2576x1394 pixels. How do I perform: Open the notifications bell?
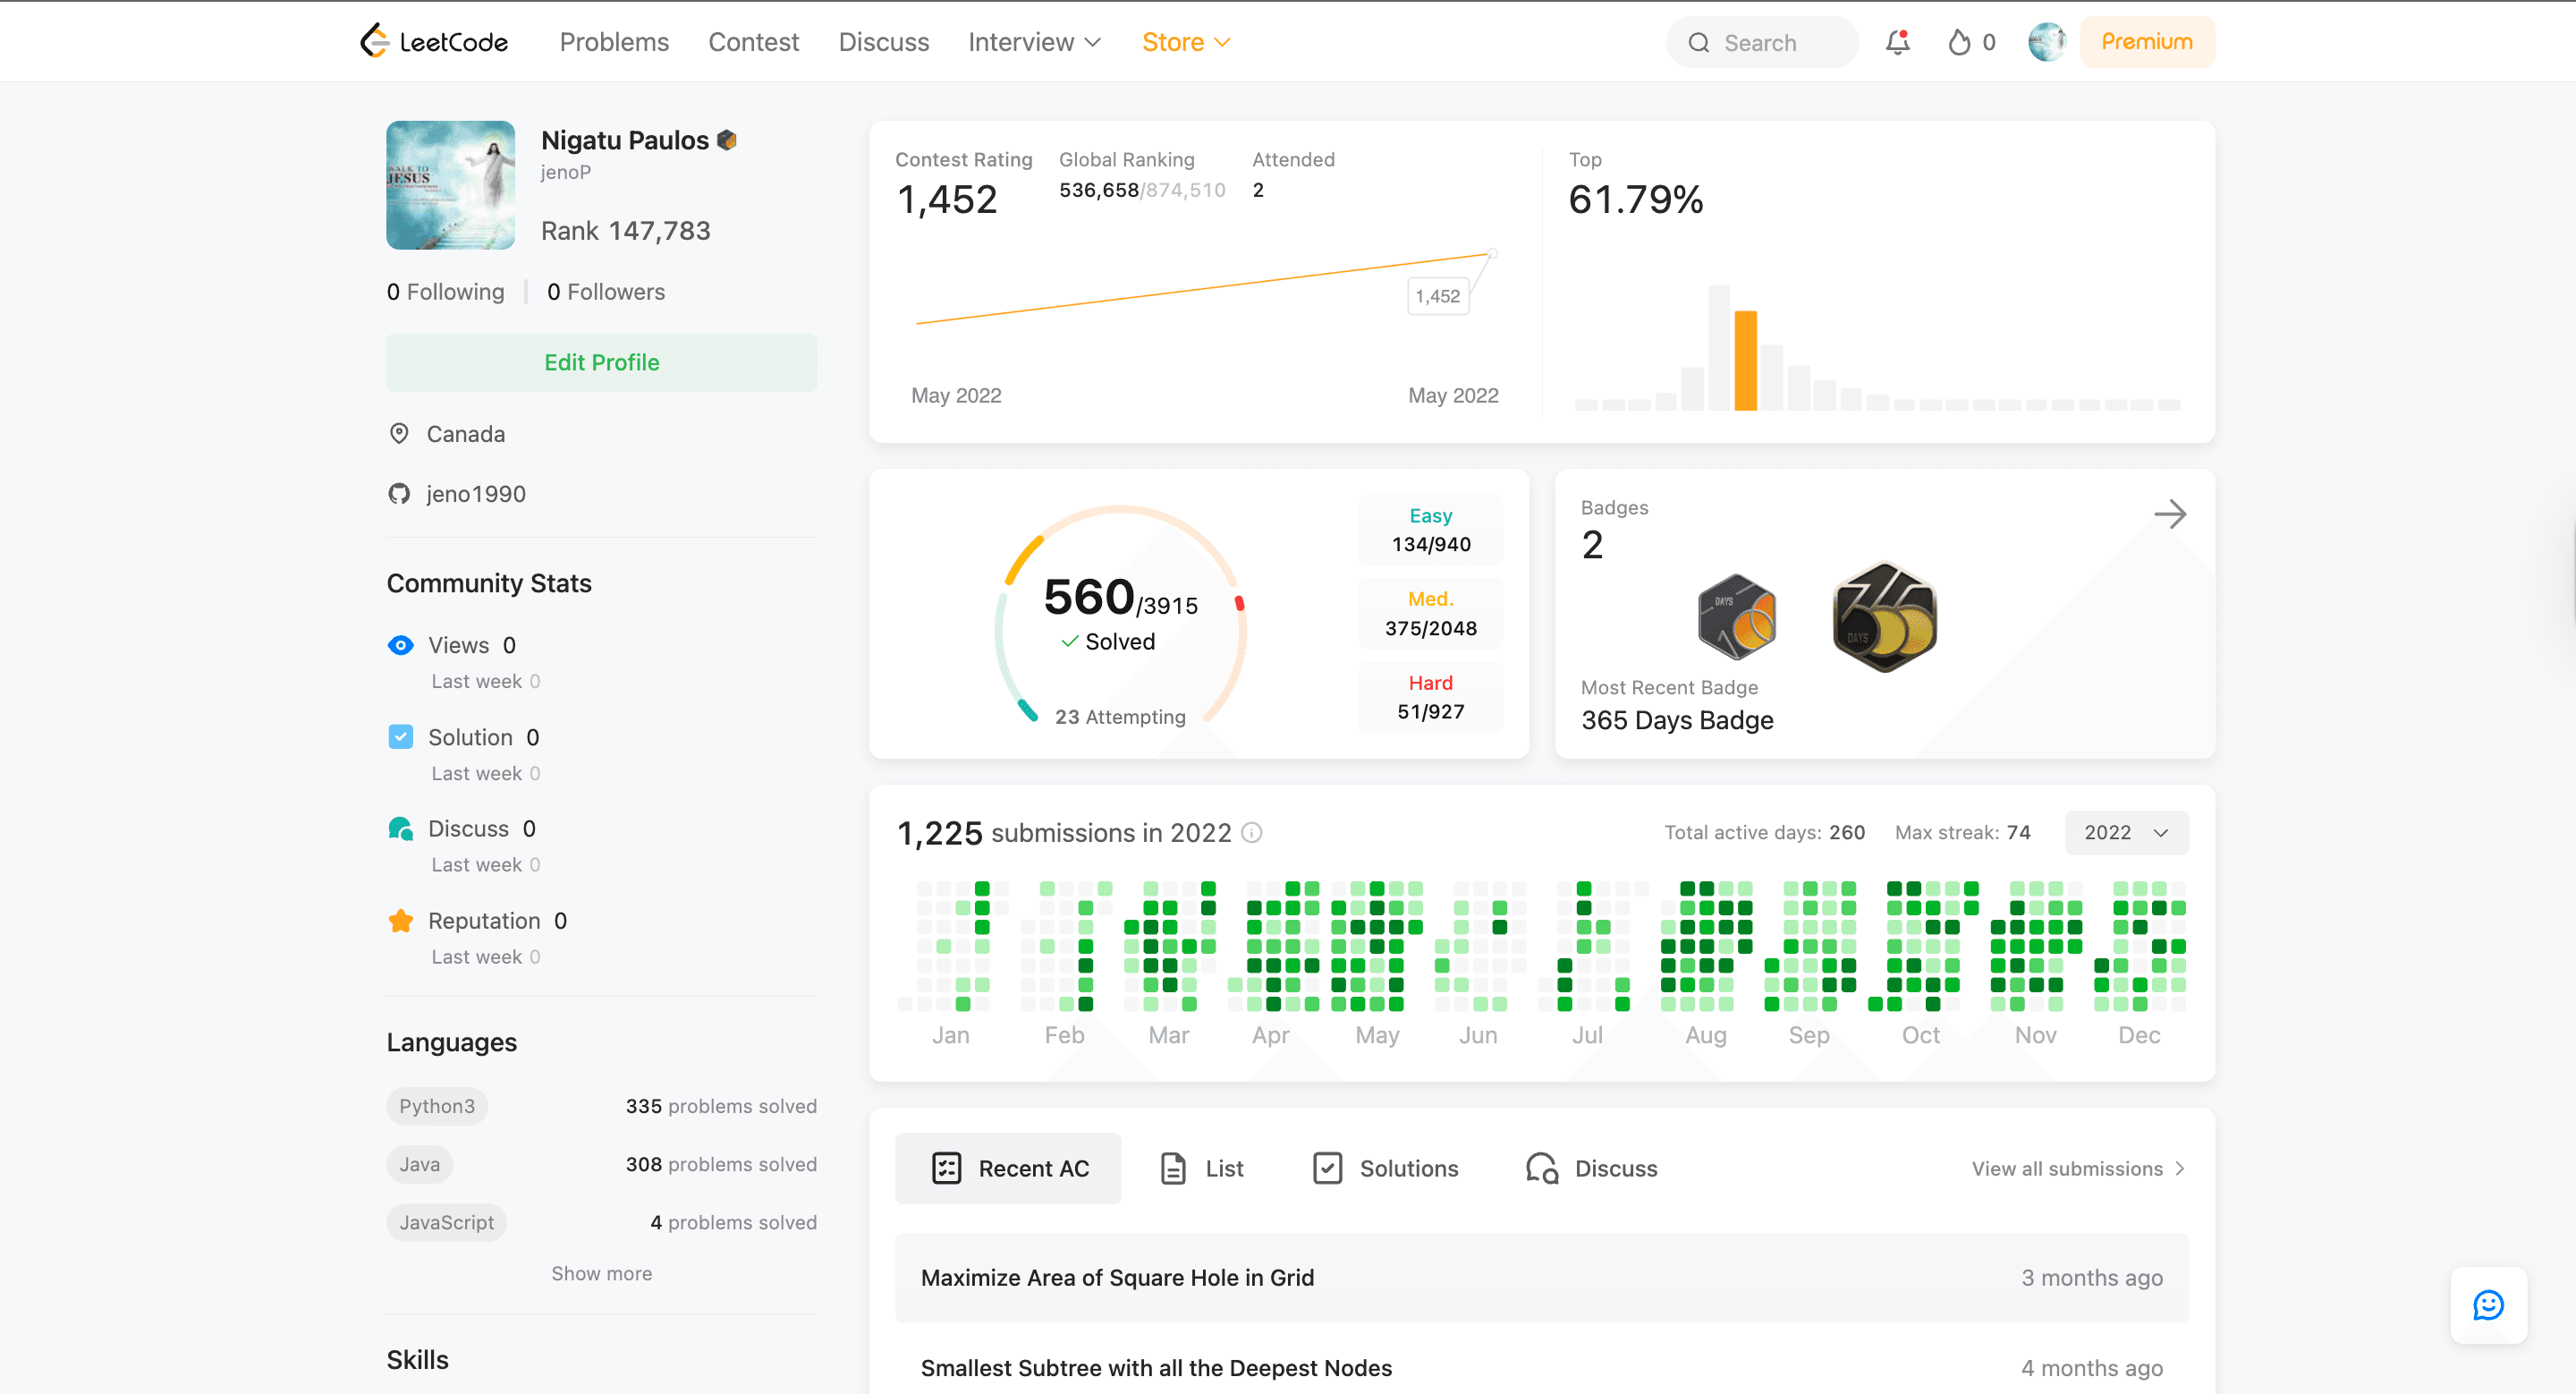[1897, 42]
